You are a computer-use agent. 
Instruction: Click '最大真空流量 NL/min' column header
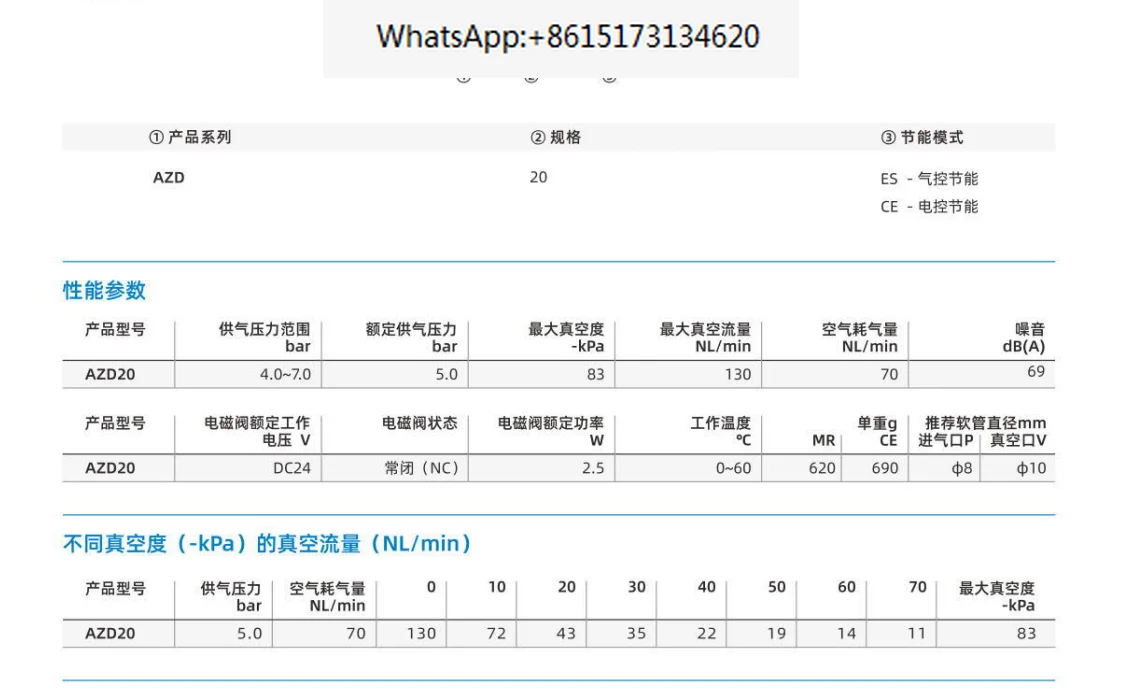tap(705, 338)
